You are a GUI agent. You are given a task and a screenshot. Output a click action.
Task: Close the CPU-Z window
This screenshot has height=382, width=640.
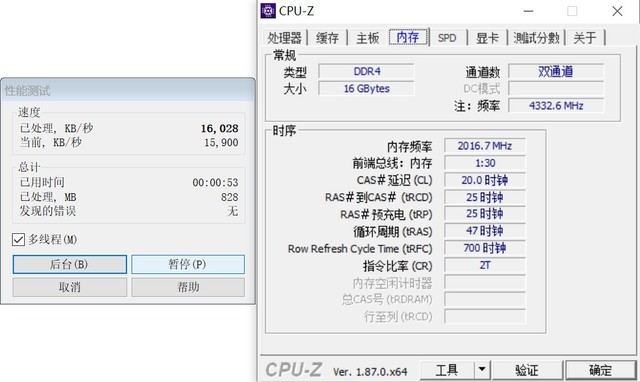pyautogui.click(x=617, y=11)
